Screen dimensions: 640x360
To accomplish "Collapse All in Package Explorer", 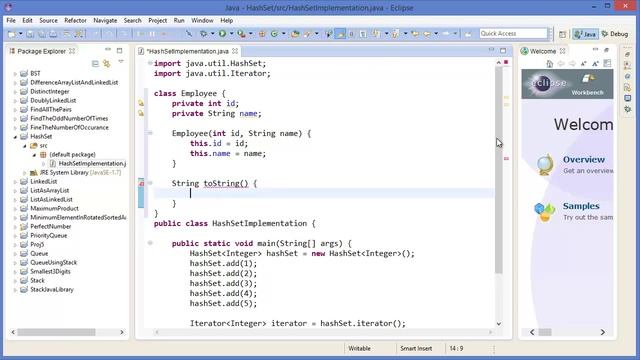I will pyautogui.click(x=95, y=64).
